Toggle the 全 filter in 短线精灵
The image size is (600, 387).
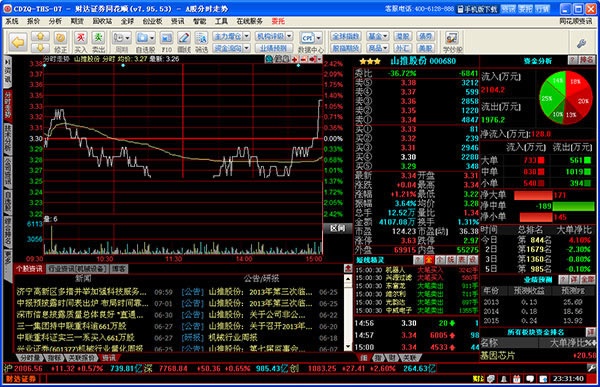pos(429,260)
